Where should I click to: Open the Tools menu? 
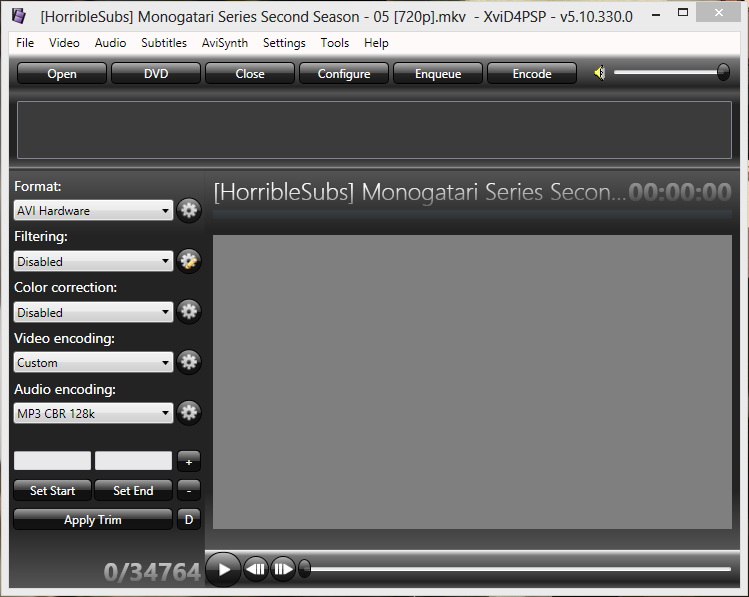334,43
